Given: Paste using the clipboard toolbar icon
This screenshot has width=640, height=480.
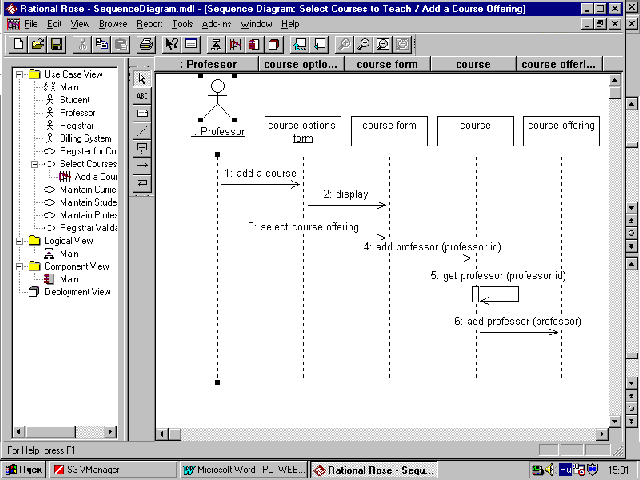Looking at the screenshot, I should (x=121, y=44).
